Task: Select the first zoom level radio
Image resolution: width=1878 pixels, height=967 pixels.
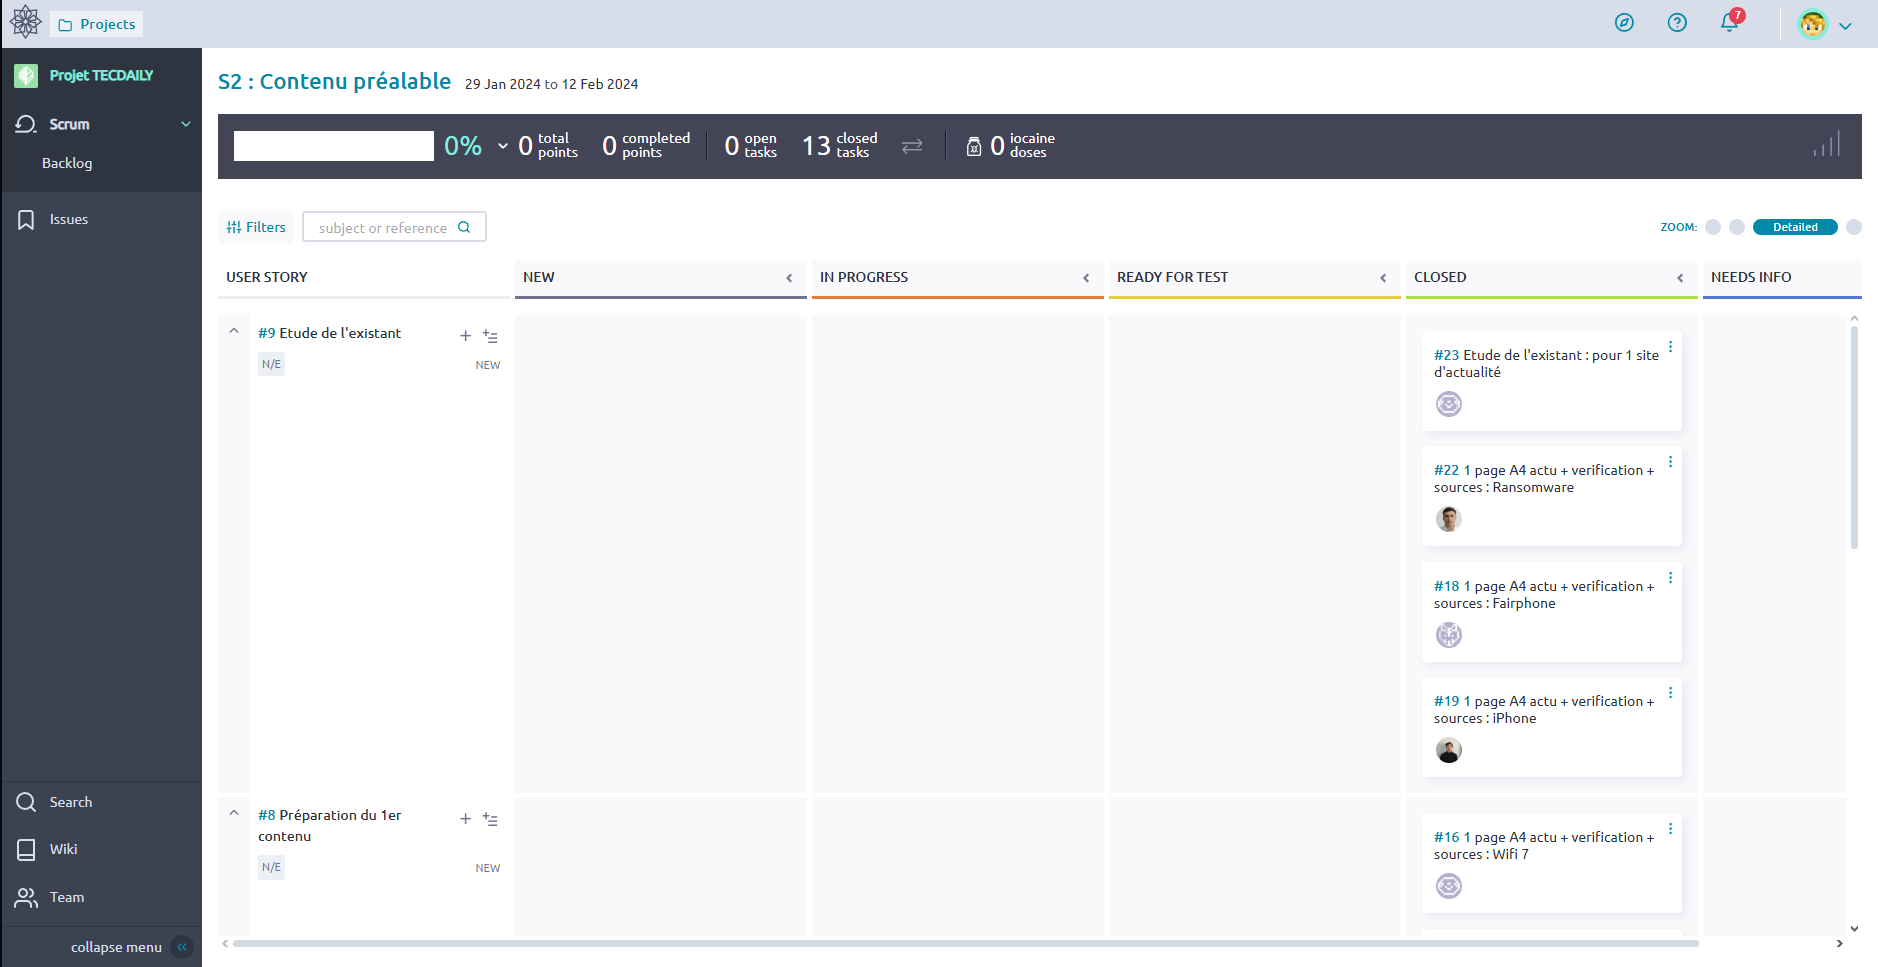Action: 1713,227
